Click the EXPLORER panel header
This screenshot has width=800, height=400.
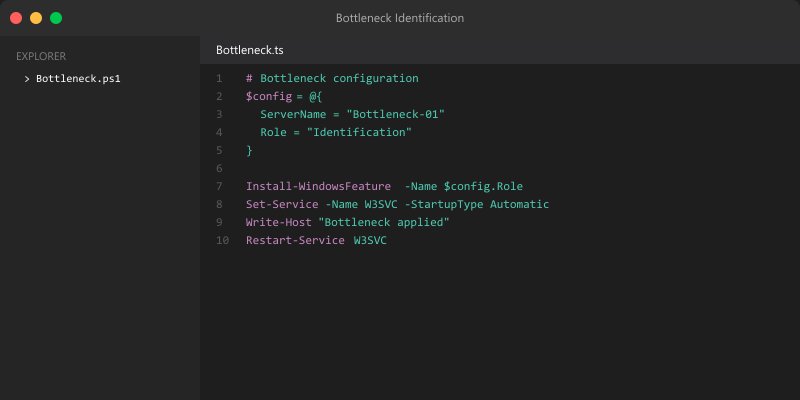pyautogui.click(x=41, y=56)
